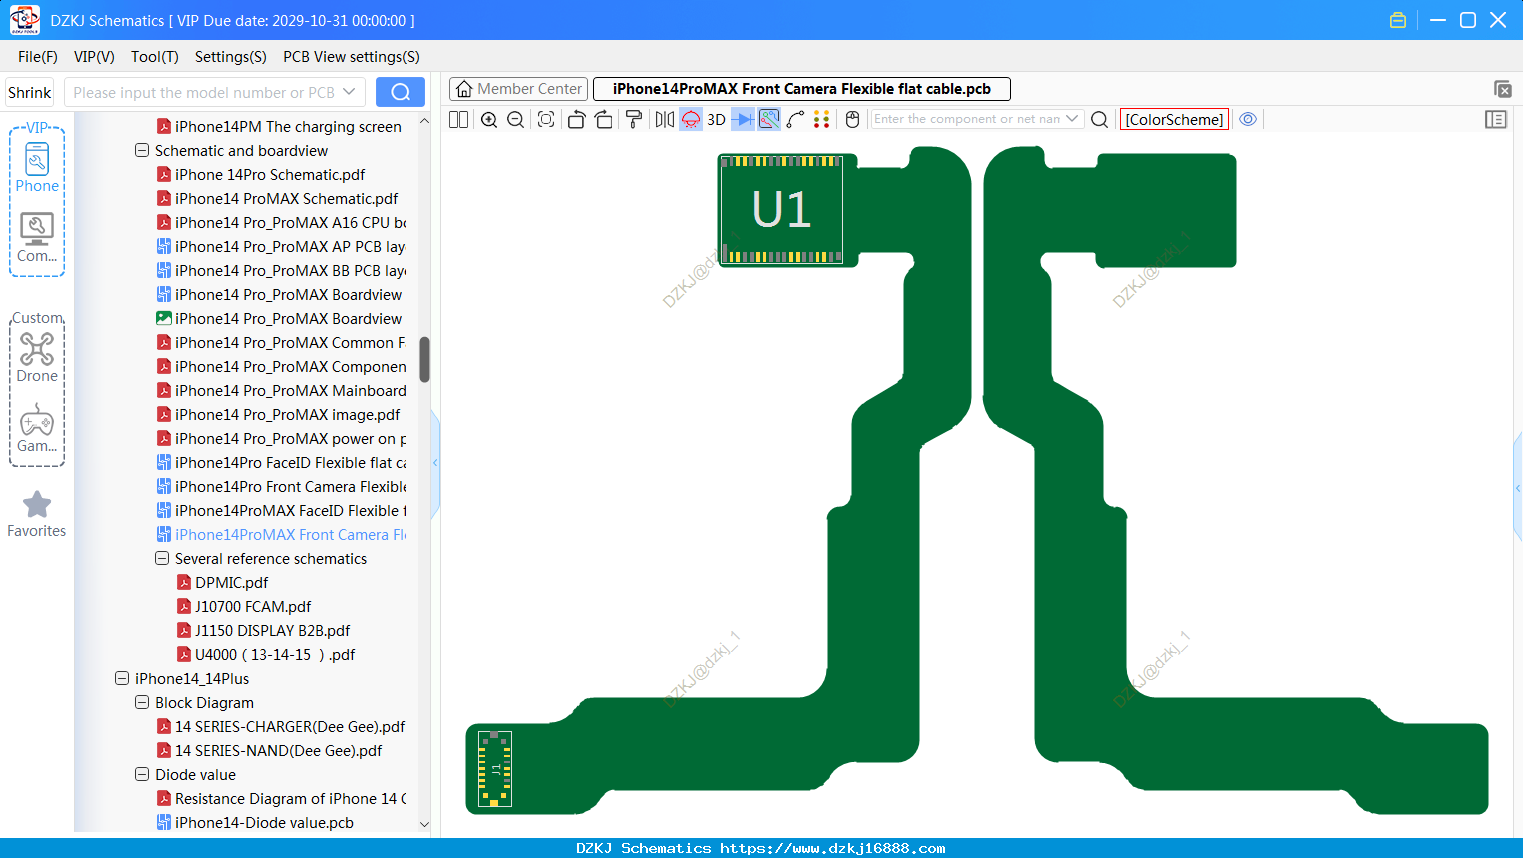This screenshot has height=858, width=1523.
Task: Switch to the Member Center tab
Action: tap(518, 89)
